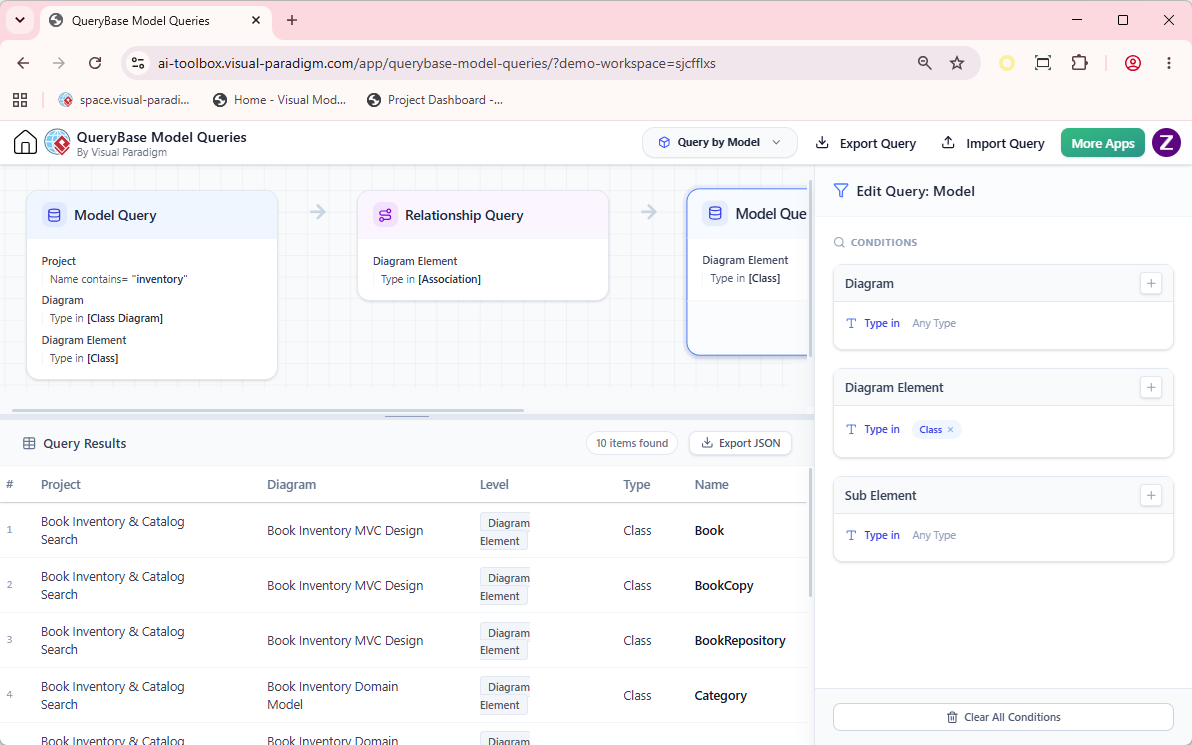Click Book Inventory Domain Model in Category row
1192x745 pixels.
(332, 696)
